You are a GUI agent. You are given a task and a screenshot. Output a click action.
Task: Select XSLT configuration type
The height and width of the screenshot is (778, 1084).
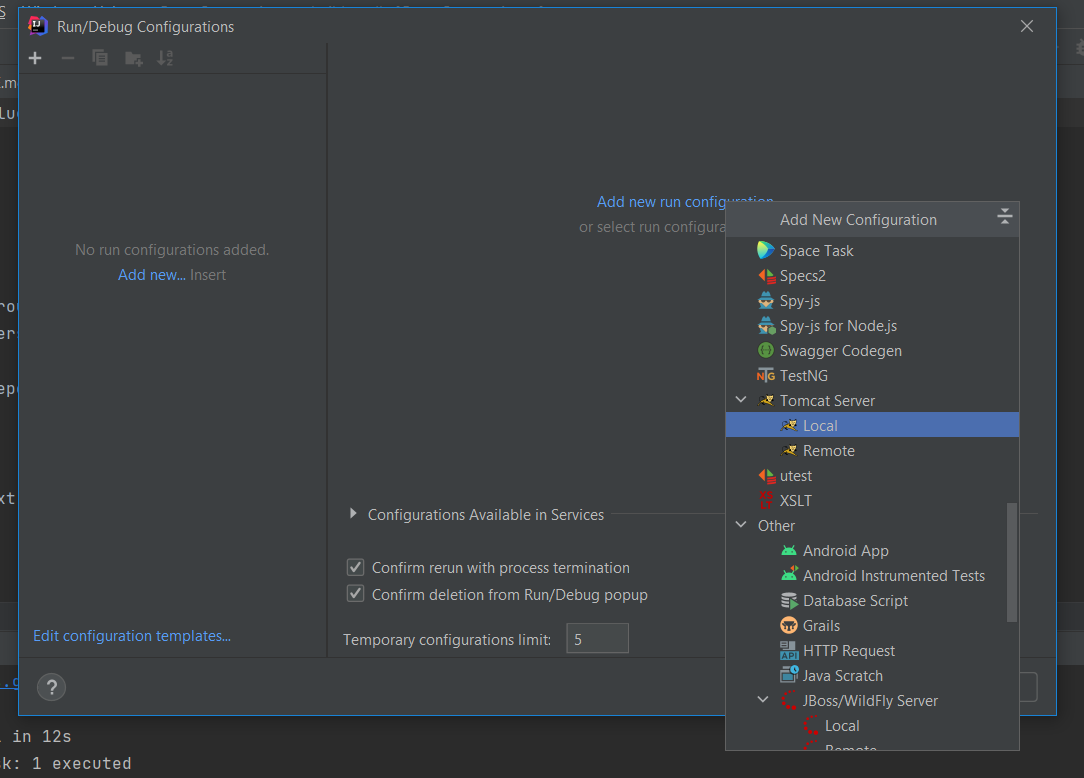[872, 500]
